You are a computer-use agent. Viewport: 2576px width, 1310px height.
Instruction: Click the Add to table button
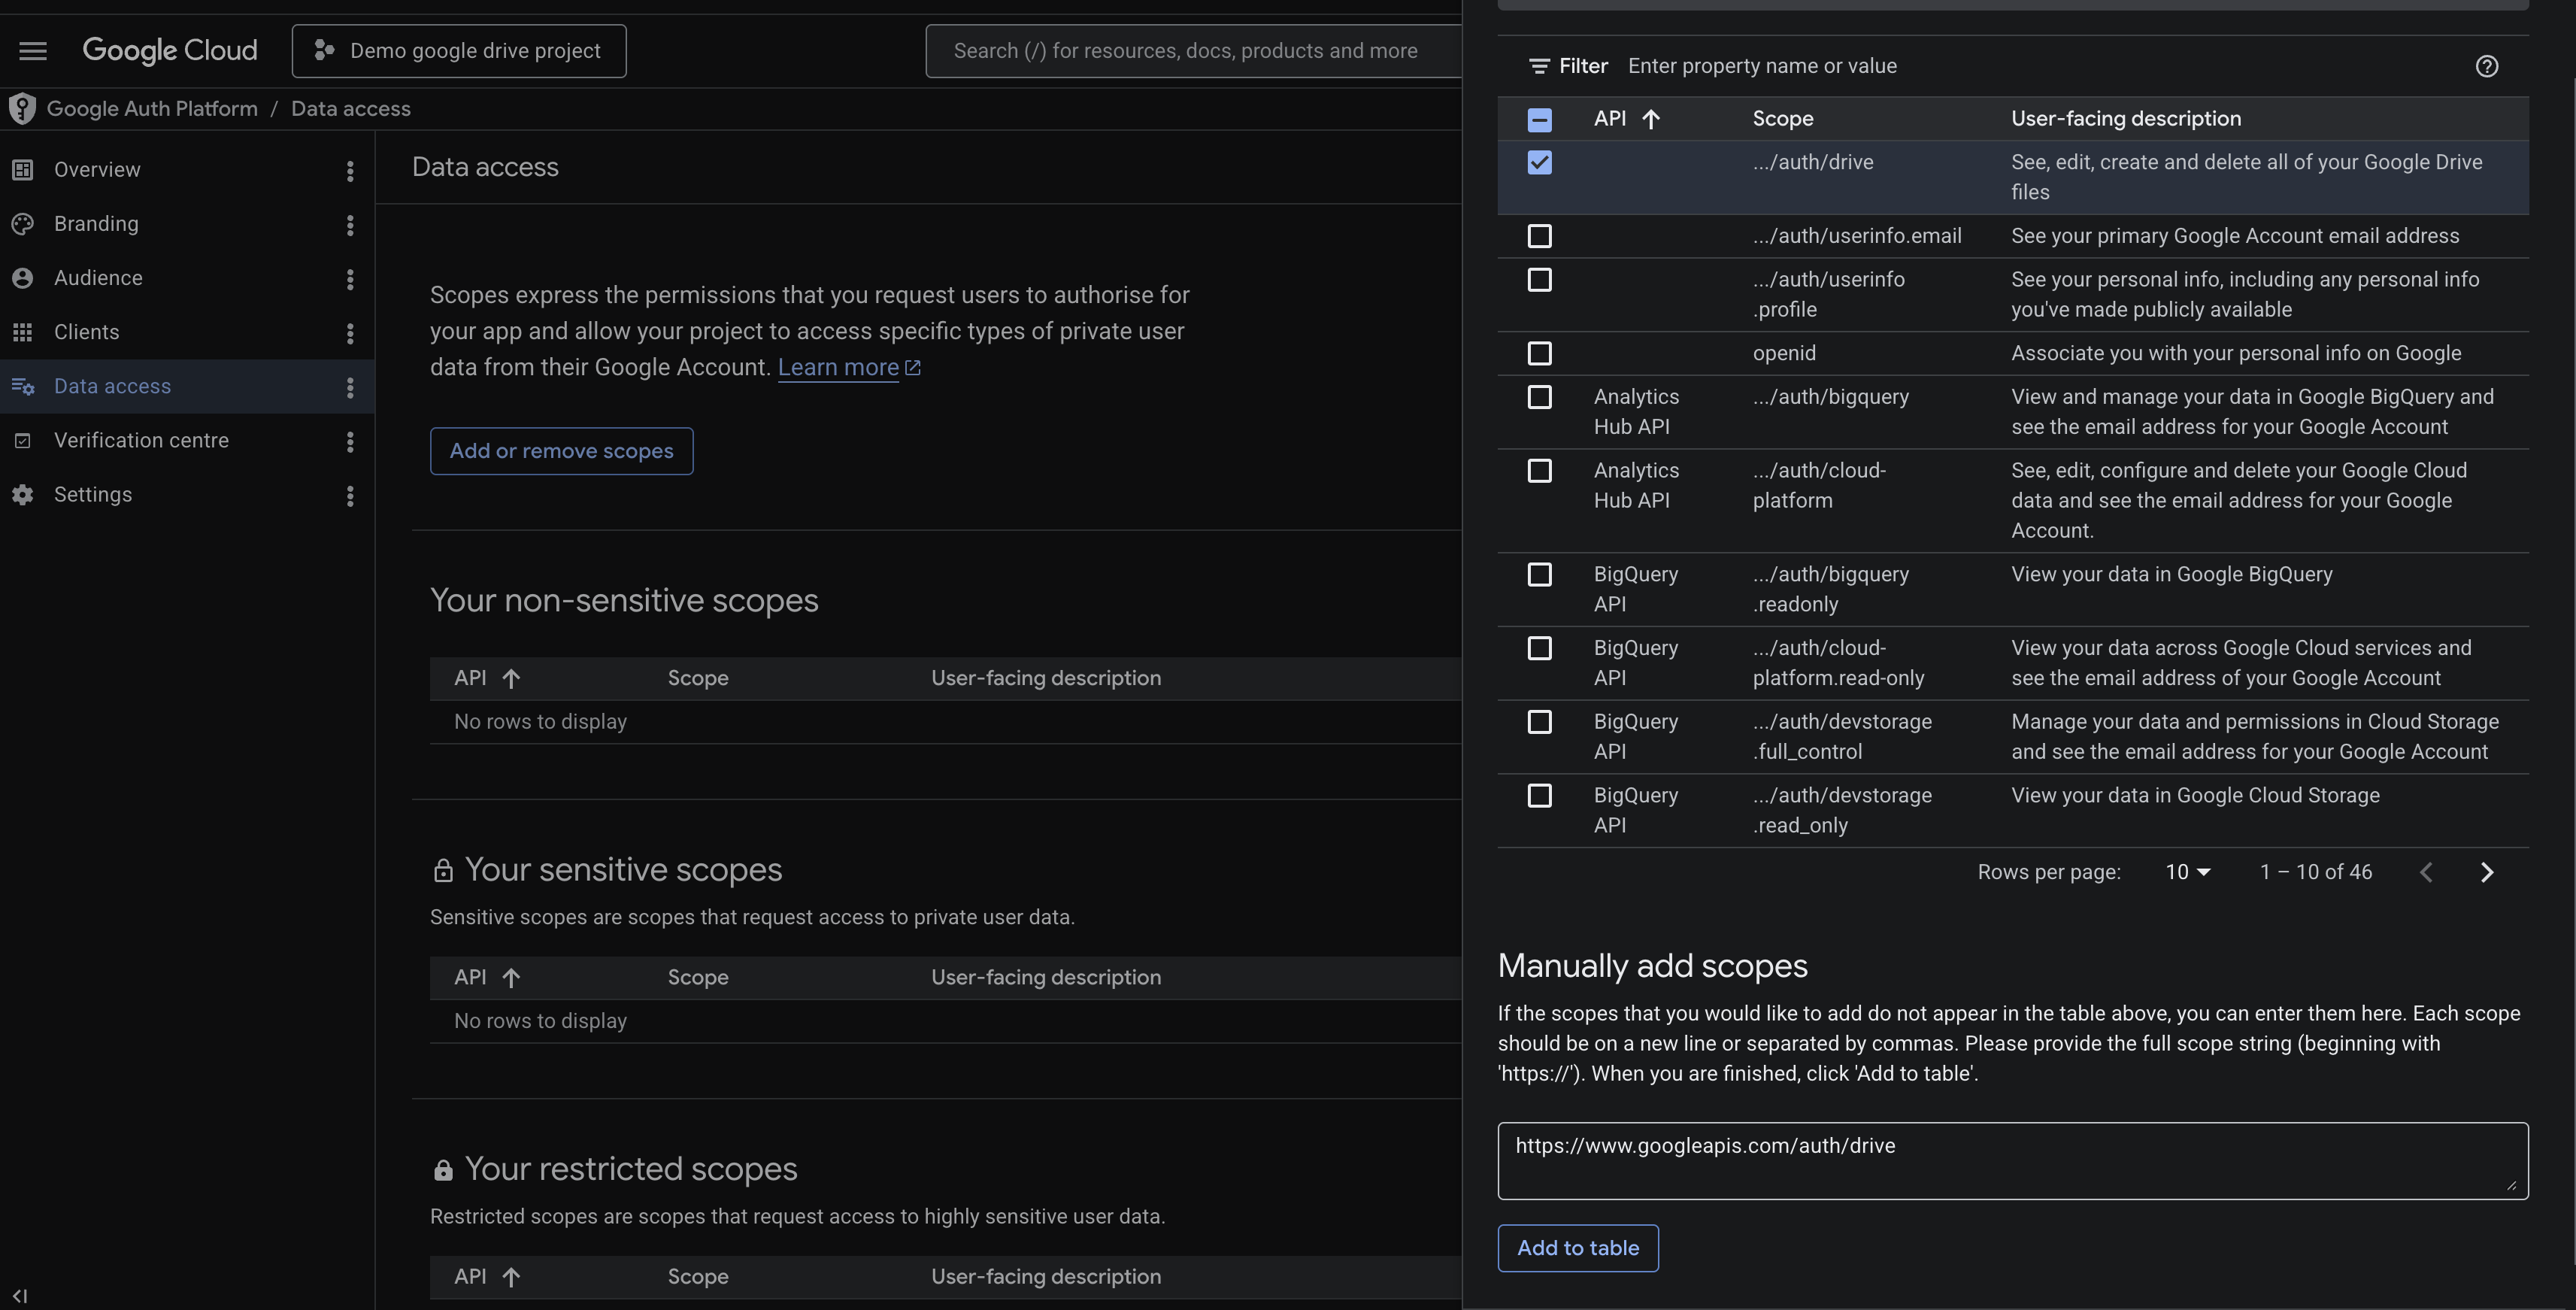[1578, 1248]
